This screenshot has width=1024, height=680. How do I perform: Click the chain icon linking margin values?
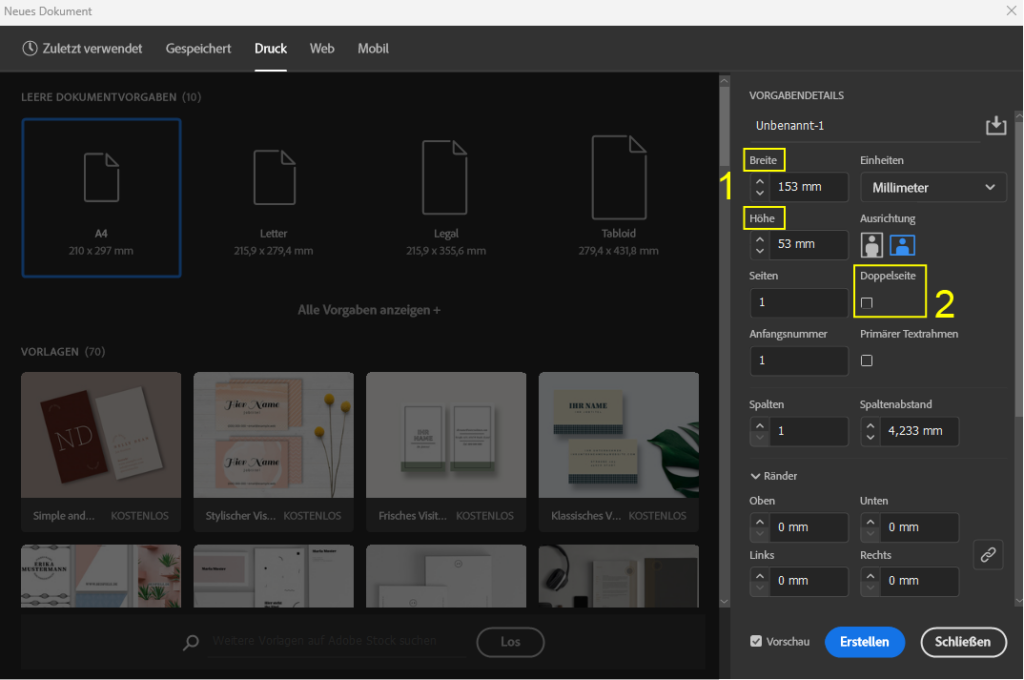(988, 554)
